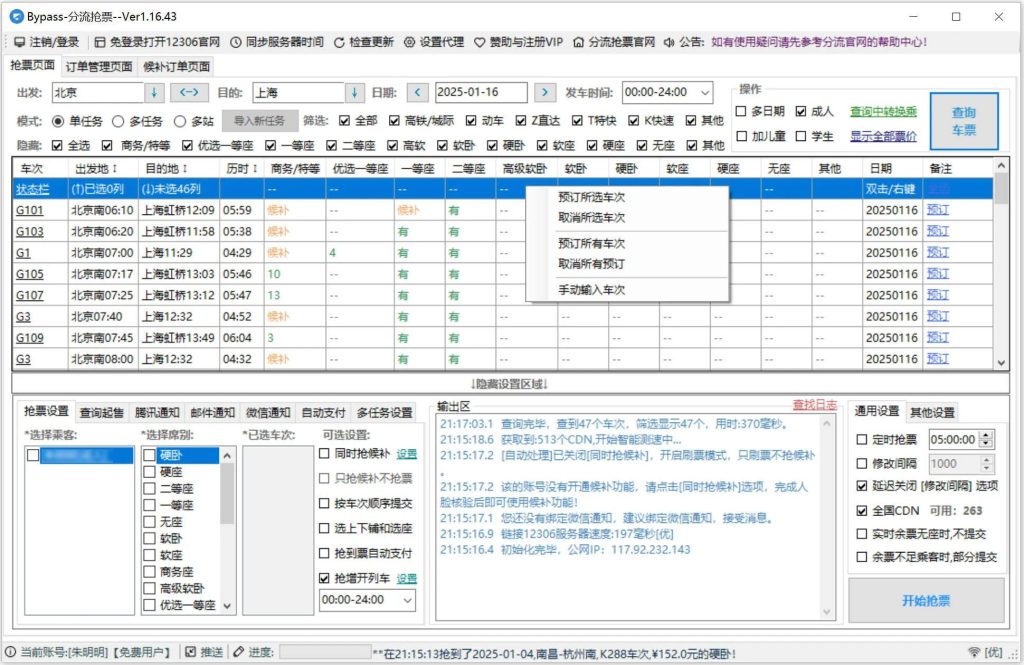The height and width of the screenshot is (665, 1024).
Task: Click 查找日志 link
Action: (814, 405)
